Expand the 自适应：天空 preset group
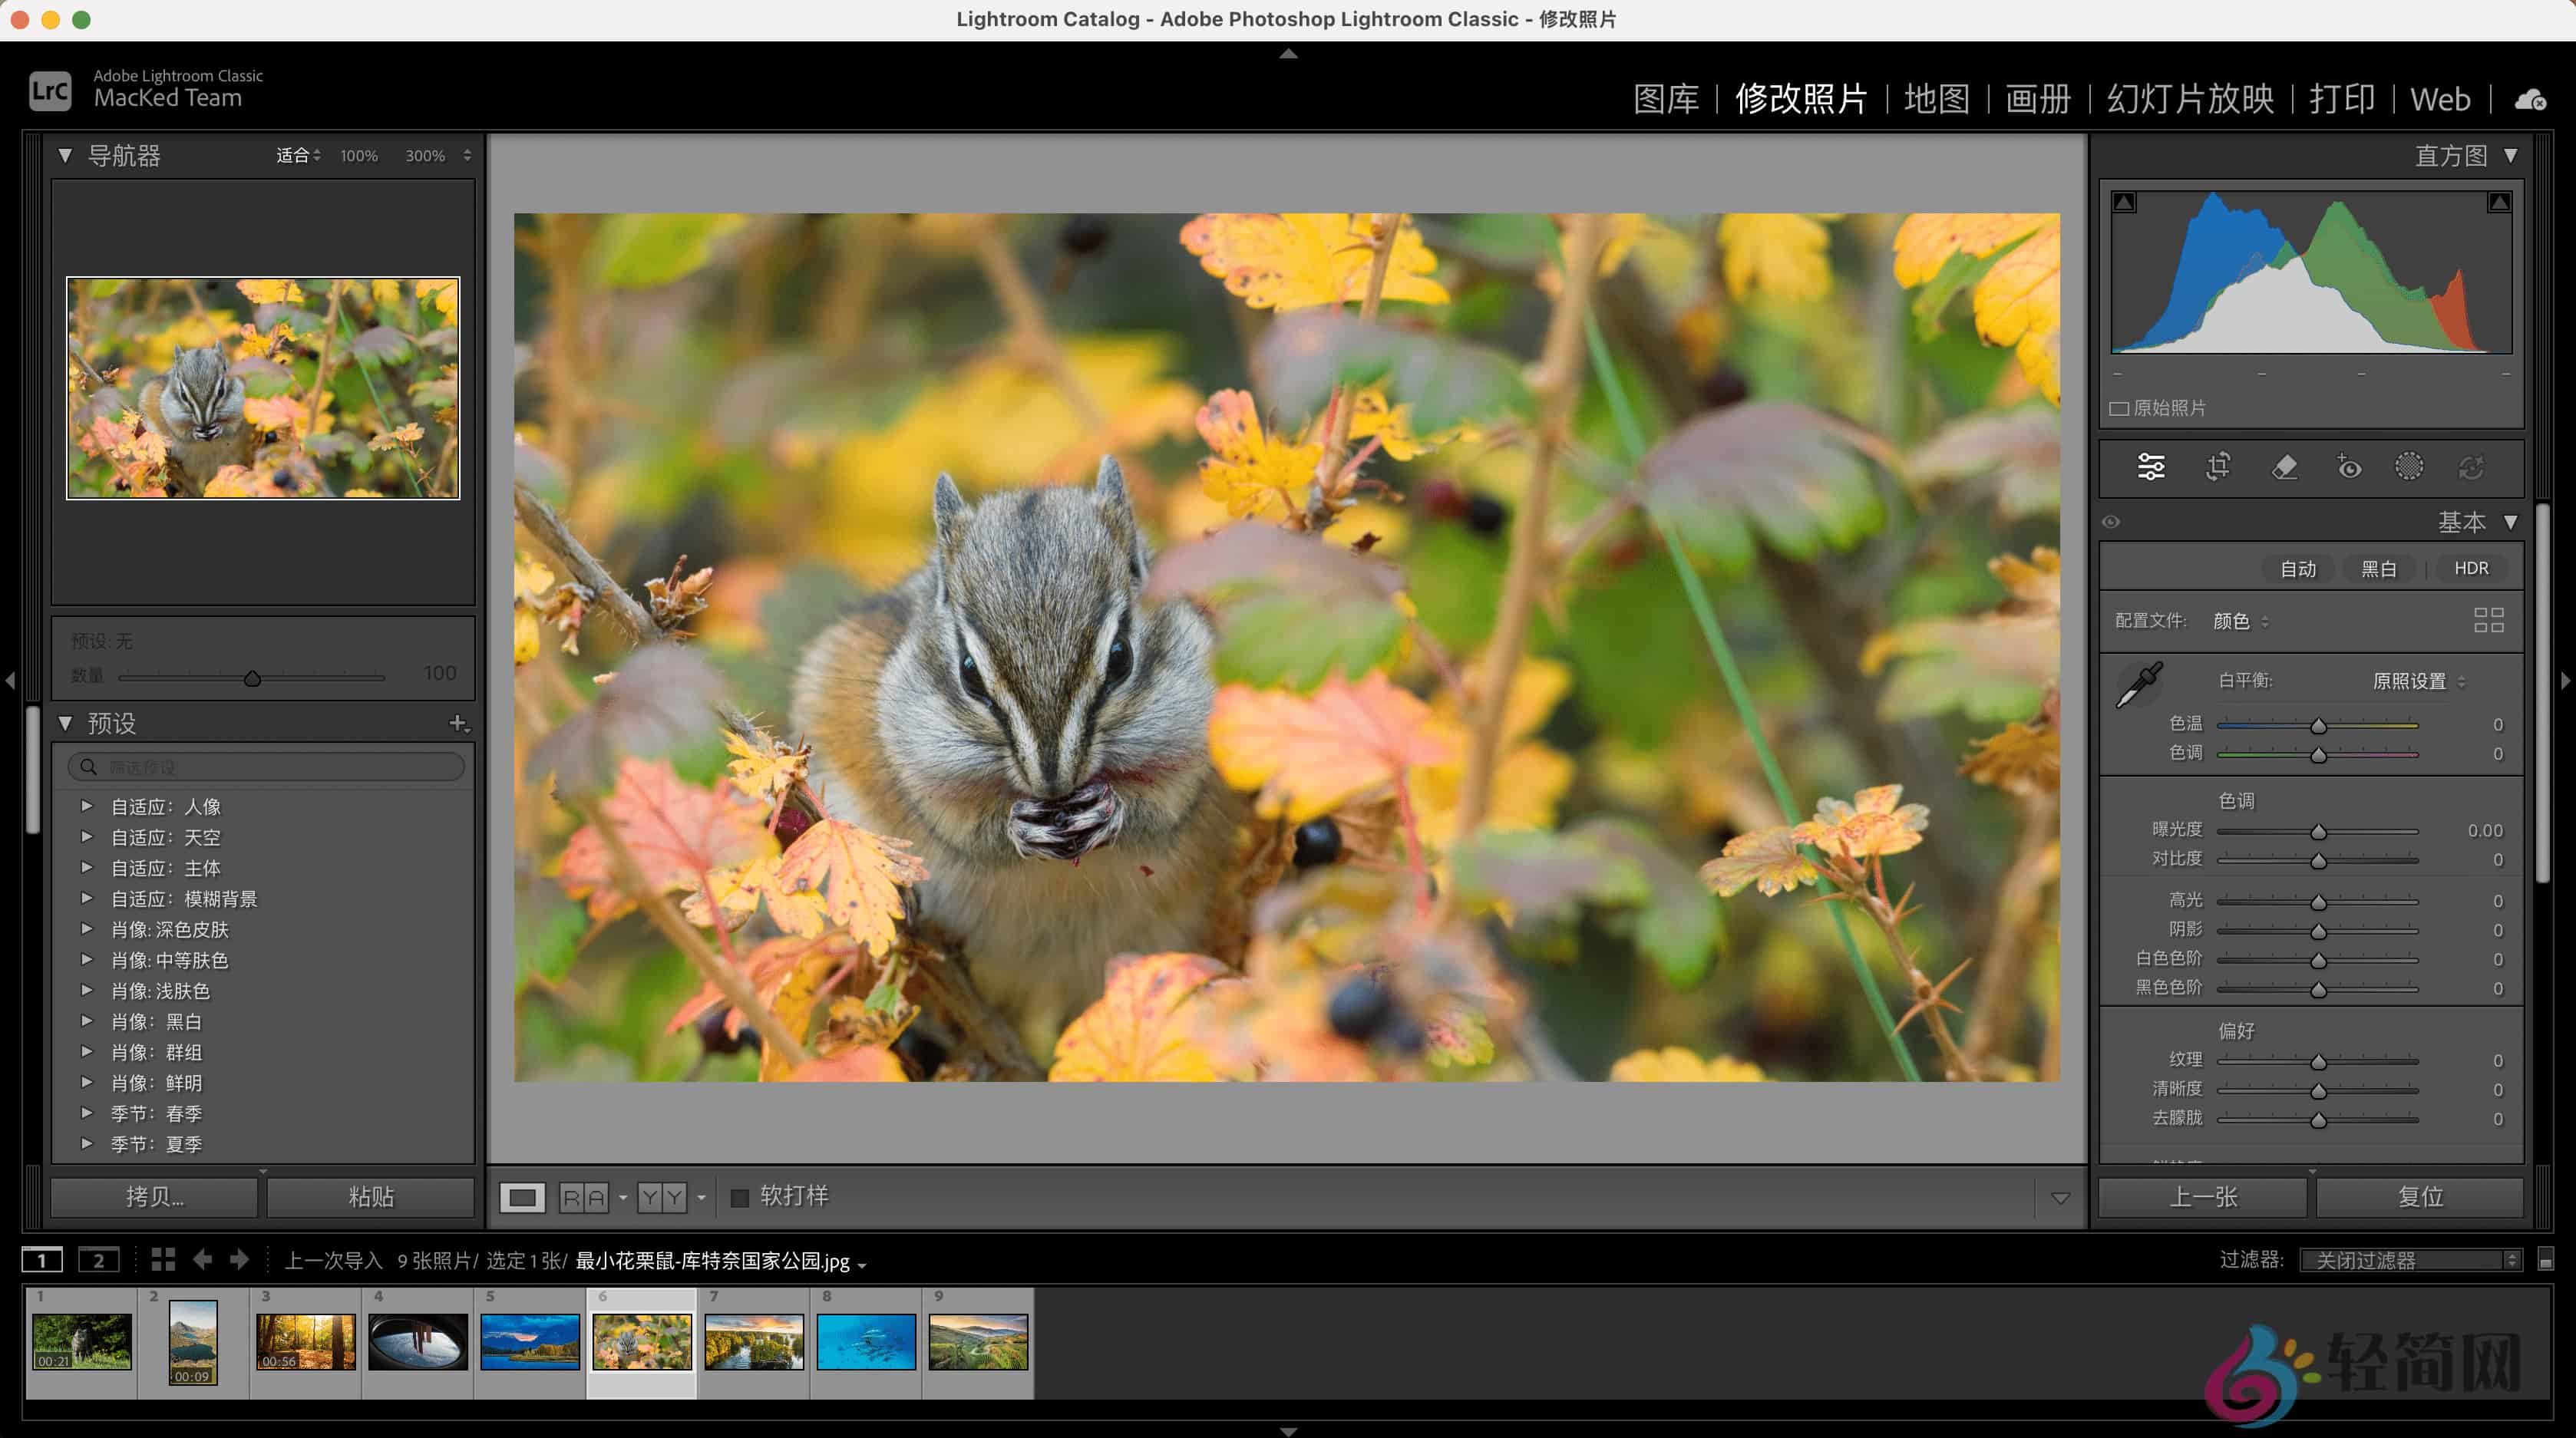Viewport: 2576px width, 1438px height. 86,837
